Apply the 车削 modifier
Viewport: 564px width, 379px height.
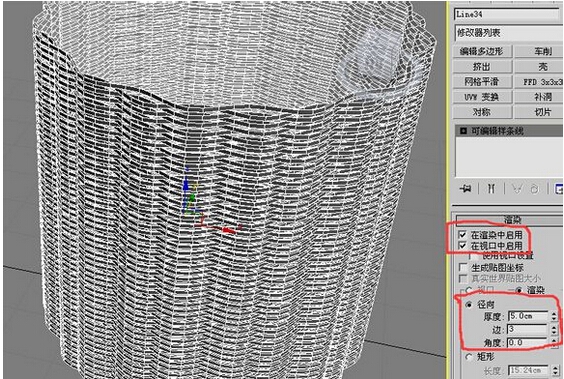coord(539,51)
